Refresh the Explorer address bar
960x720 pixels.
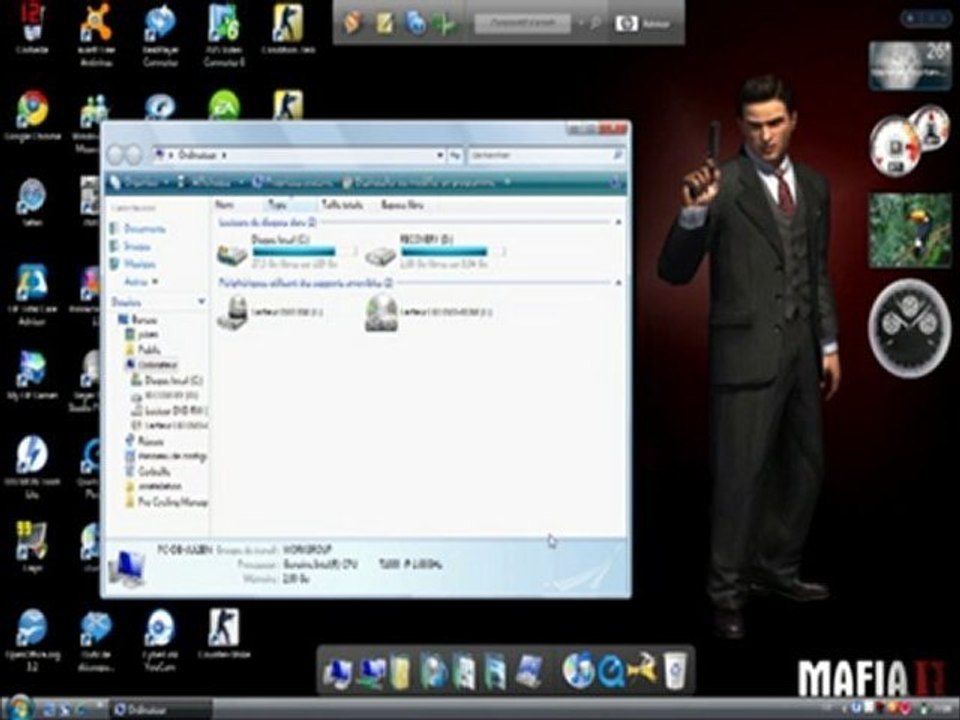(x=454, y=156)
